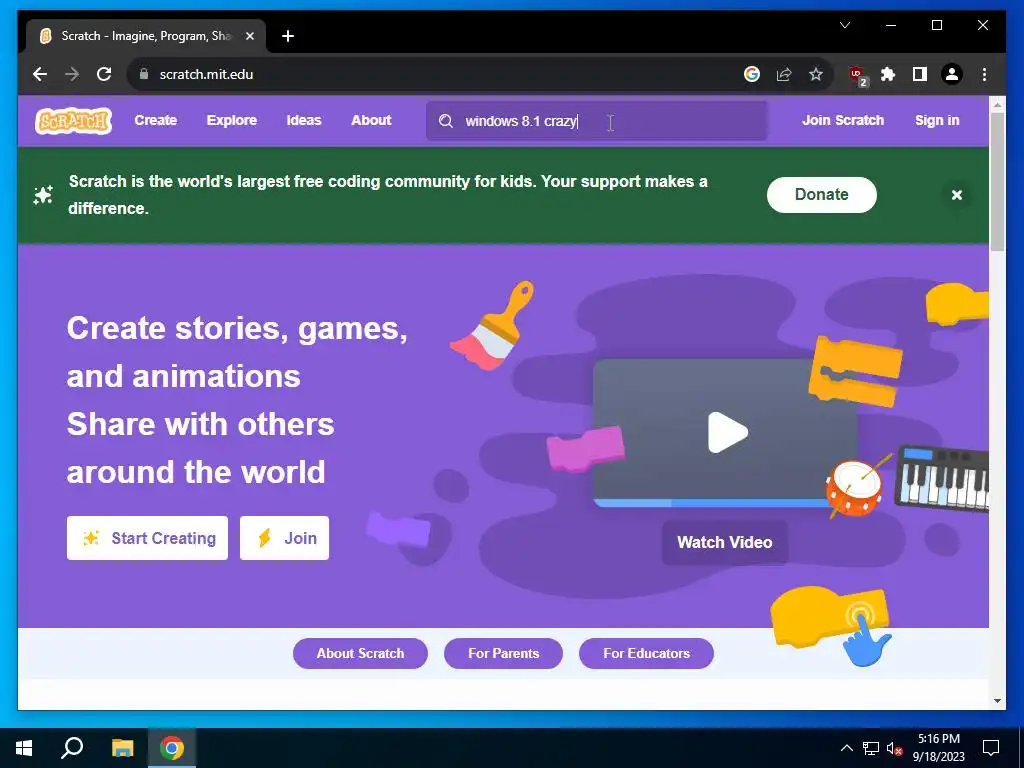1024x768 pixels.
Task: Open the Windows Start menu
Action: [24, 748]
